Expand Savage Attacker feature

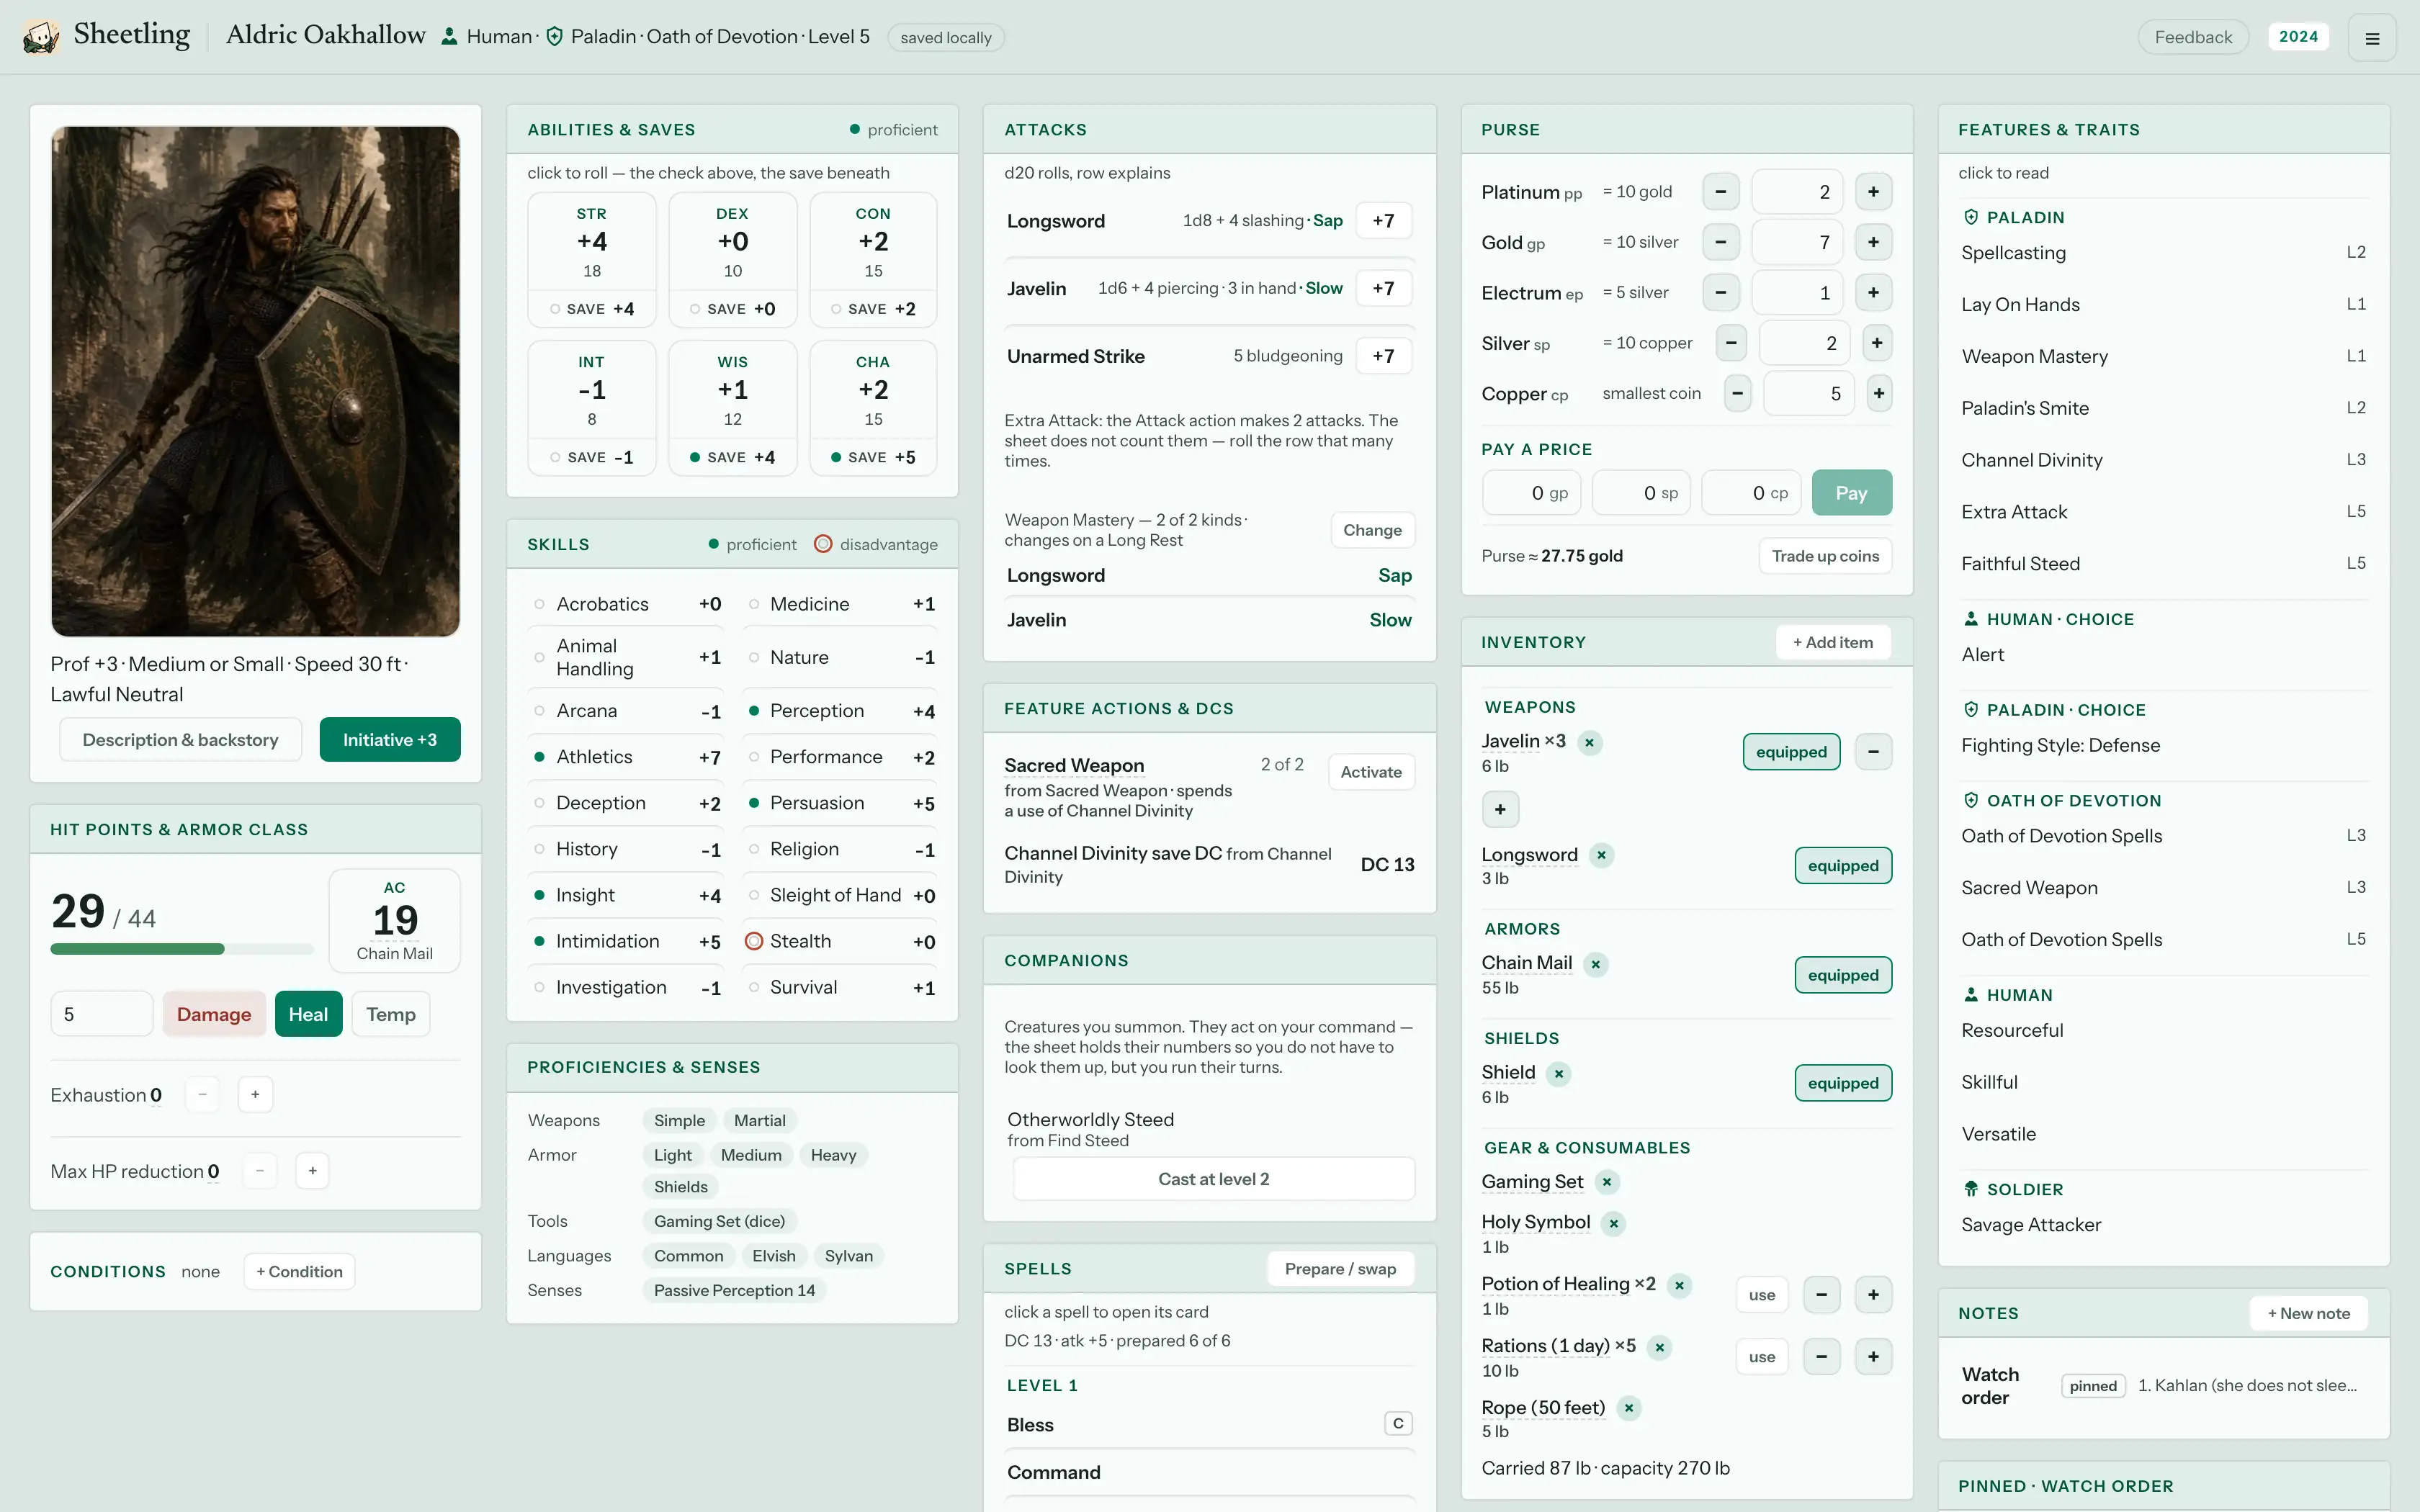2163,1225
